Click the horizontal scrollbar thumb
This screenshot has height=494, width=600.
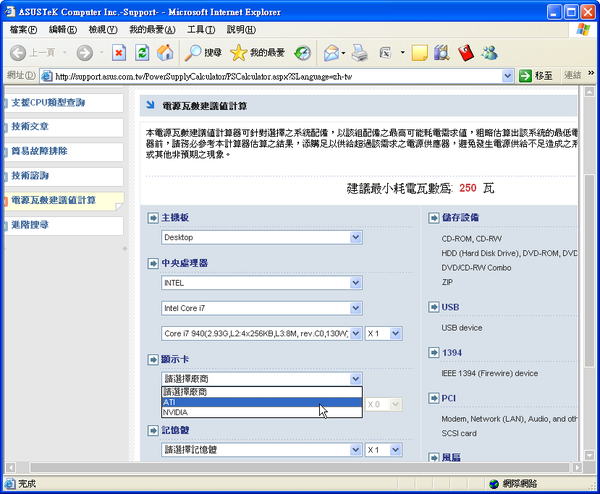pyautogui.click(x=300, y=467)
